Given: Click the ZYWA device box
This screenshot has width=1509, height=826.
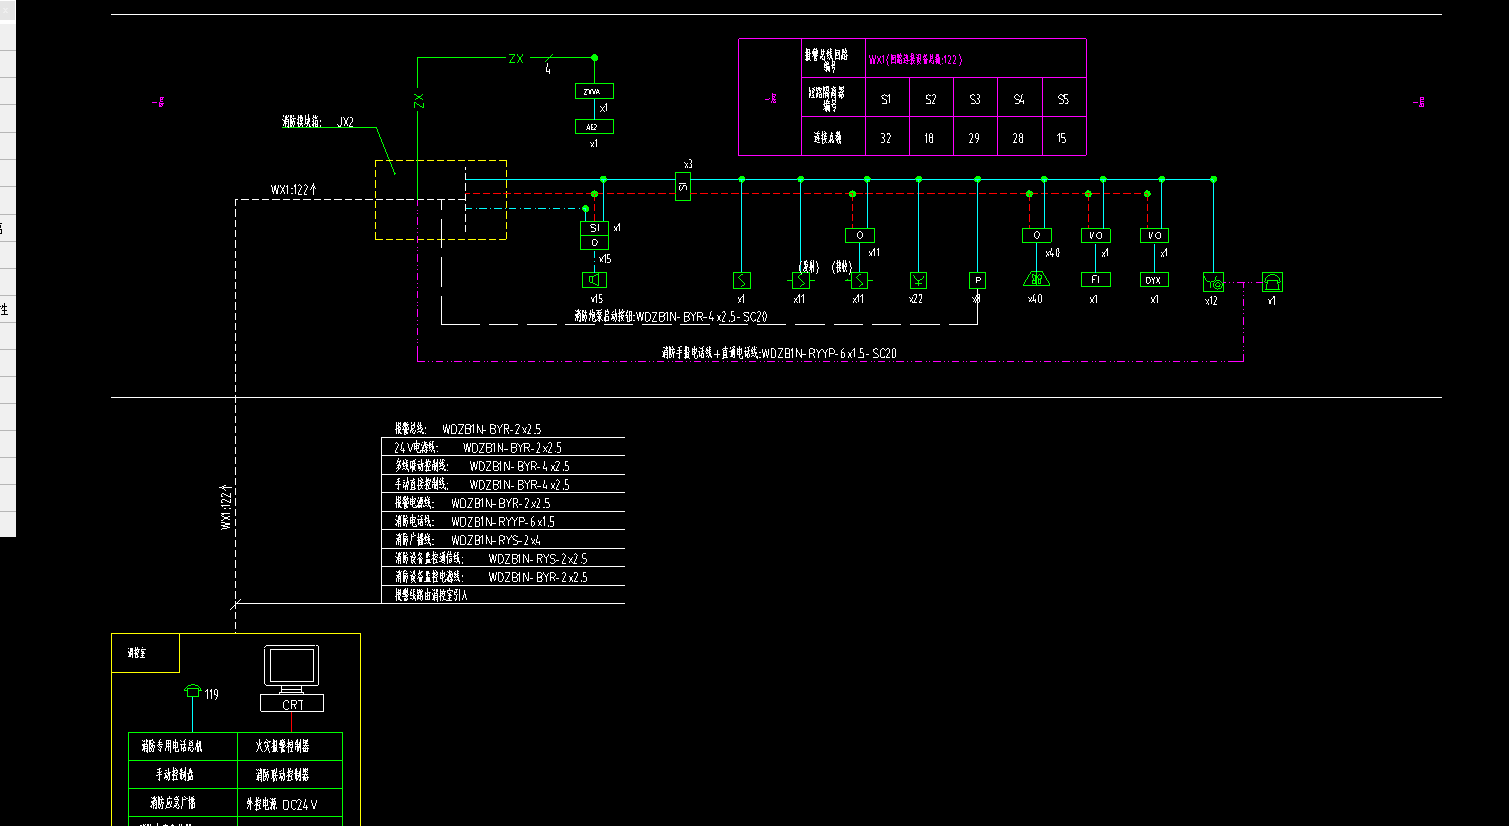Looking at the screenshot, I should point(593,91).
